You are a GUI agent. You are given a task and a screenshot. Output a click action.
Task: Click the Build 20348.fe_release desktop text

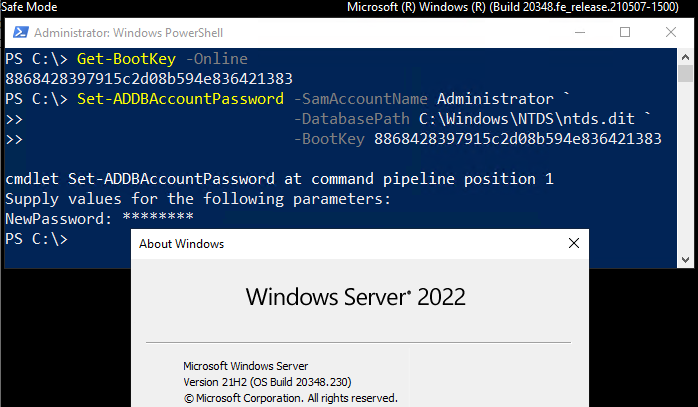tap(512, 7)
